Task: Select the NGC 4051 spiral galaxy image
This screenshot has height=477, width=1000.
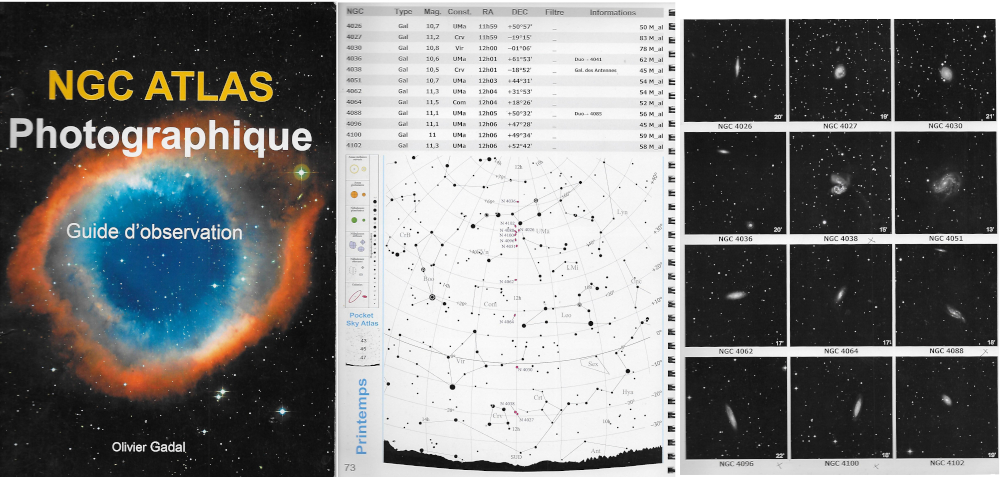Action: point(945,182)
